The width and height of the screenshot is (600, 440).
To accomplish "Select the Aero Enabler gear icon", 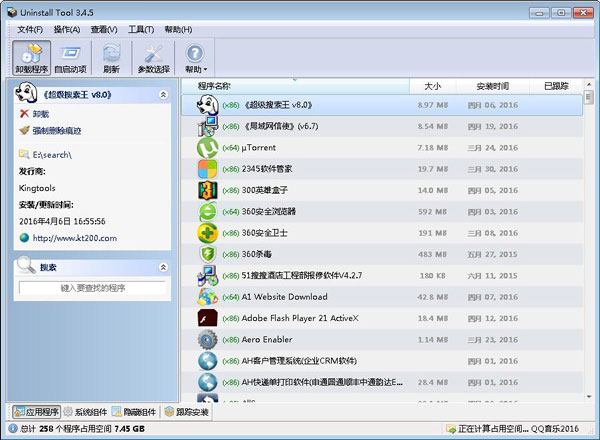I will point(207,339).
